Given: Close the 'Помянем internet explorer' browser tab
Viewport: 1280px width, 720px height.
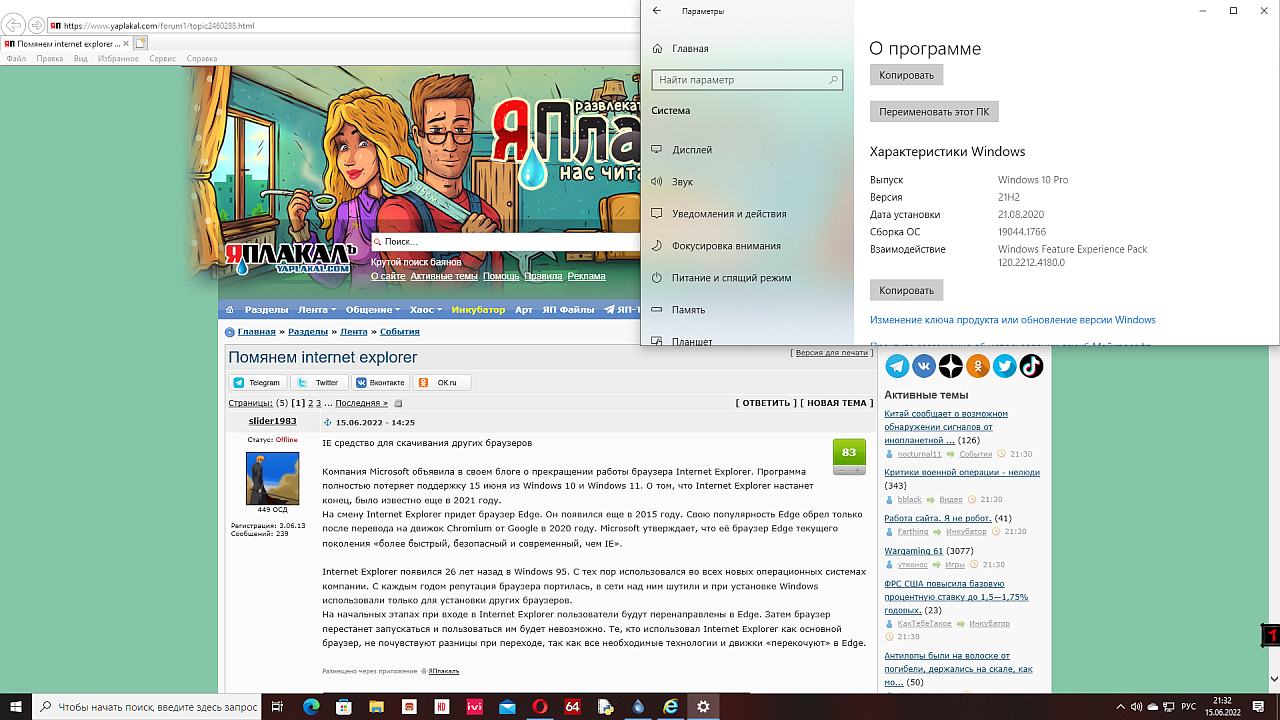Looking at the screenshot, I should (124, 44).
